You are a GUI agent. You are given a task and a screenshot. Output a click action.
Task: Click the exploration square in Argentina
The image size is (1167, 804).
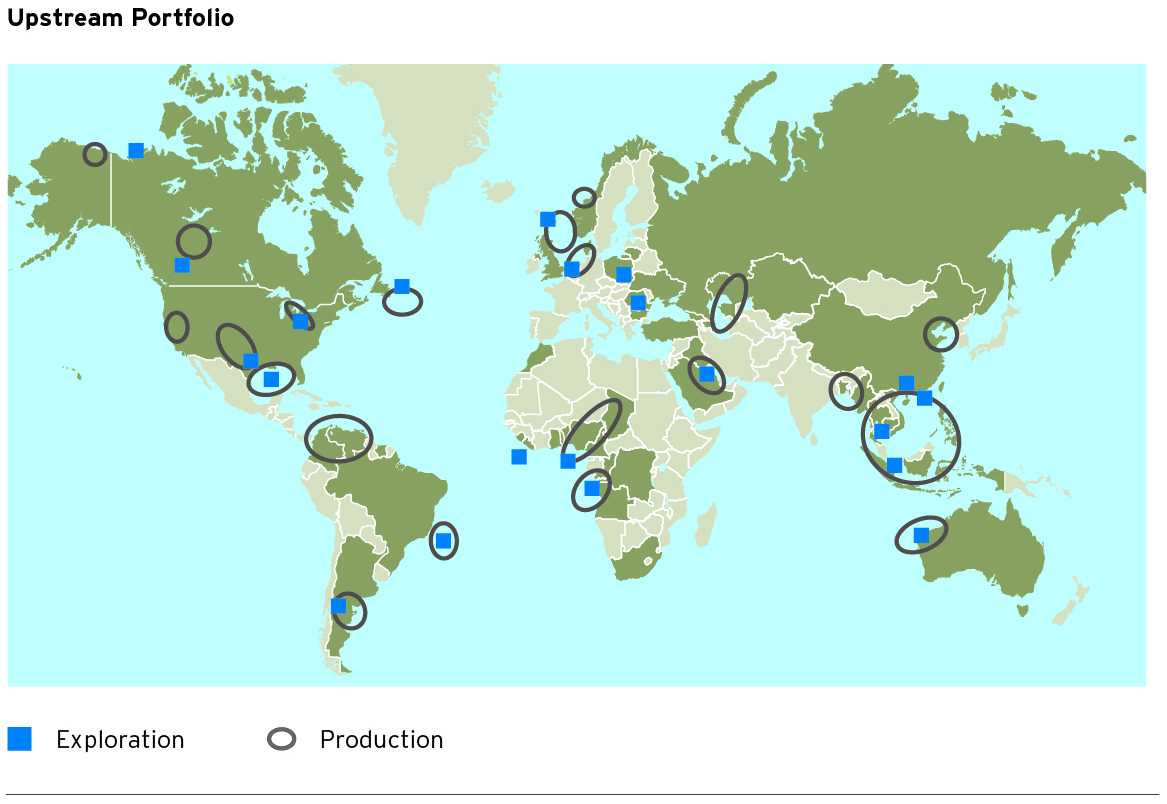click(x=338, y=606)
